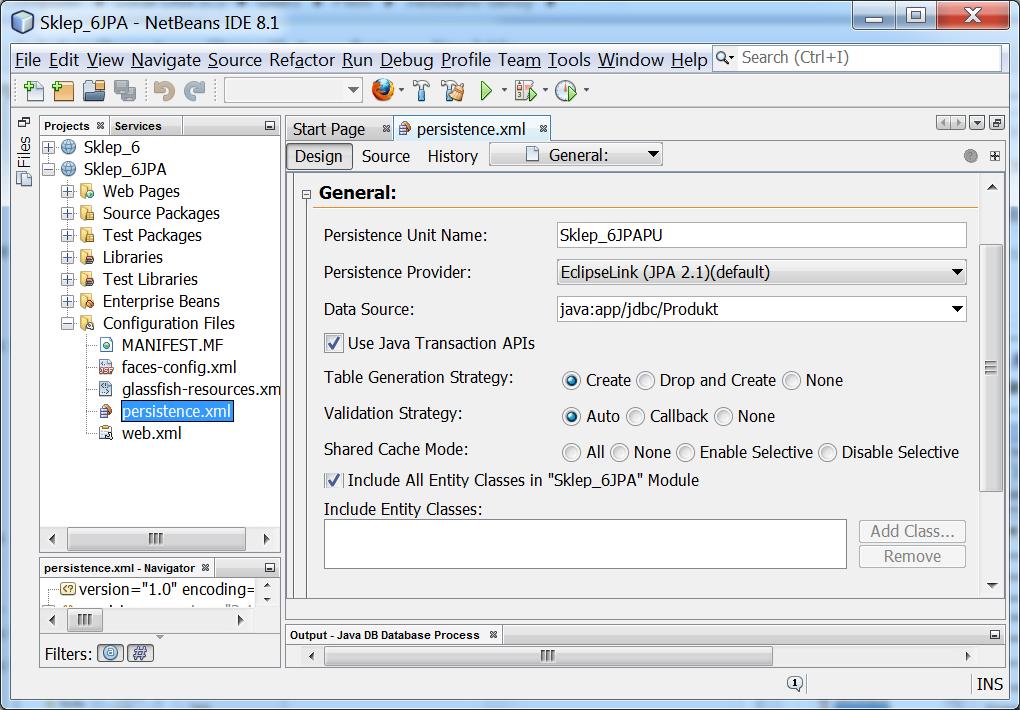The height and width of the screenshot is (710, 1020).
Task: Click the Firefox browser icon in toolbar
Action: (383, 90)
